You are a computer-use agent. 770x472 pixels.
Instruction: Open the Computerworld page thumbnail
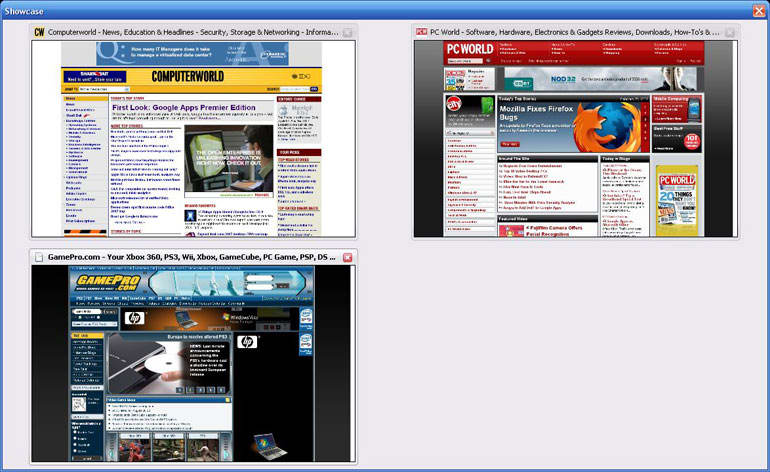193,139
